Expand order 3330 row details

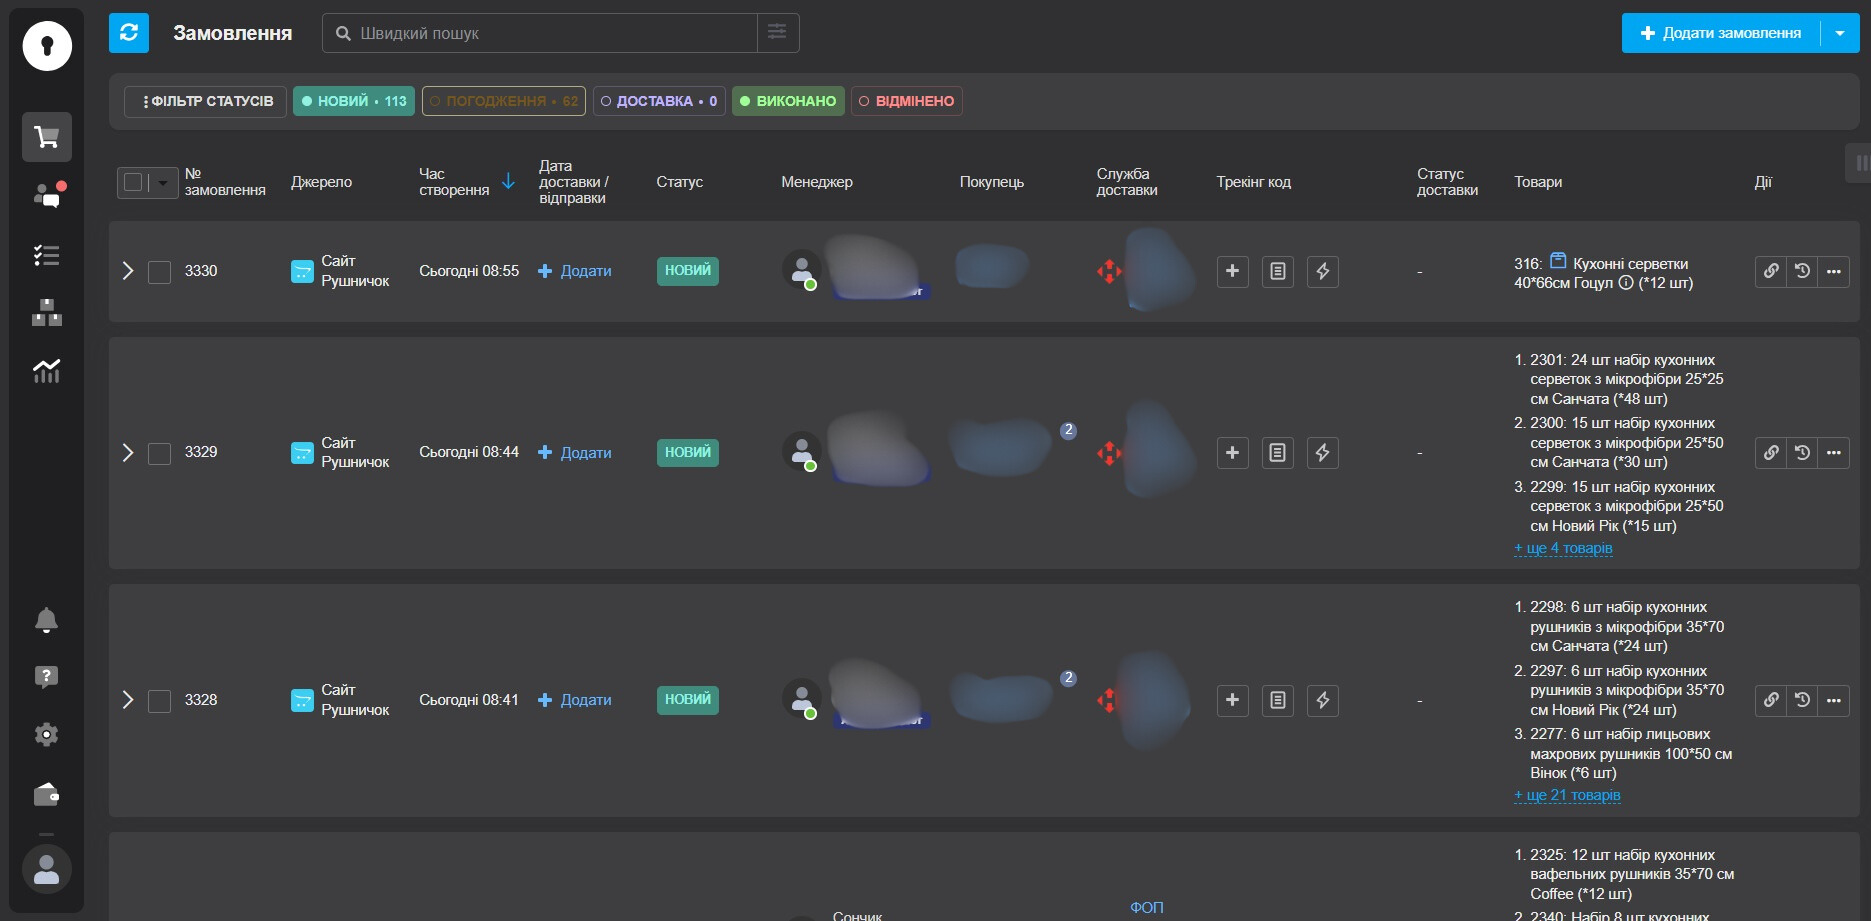coord(127,271)
